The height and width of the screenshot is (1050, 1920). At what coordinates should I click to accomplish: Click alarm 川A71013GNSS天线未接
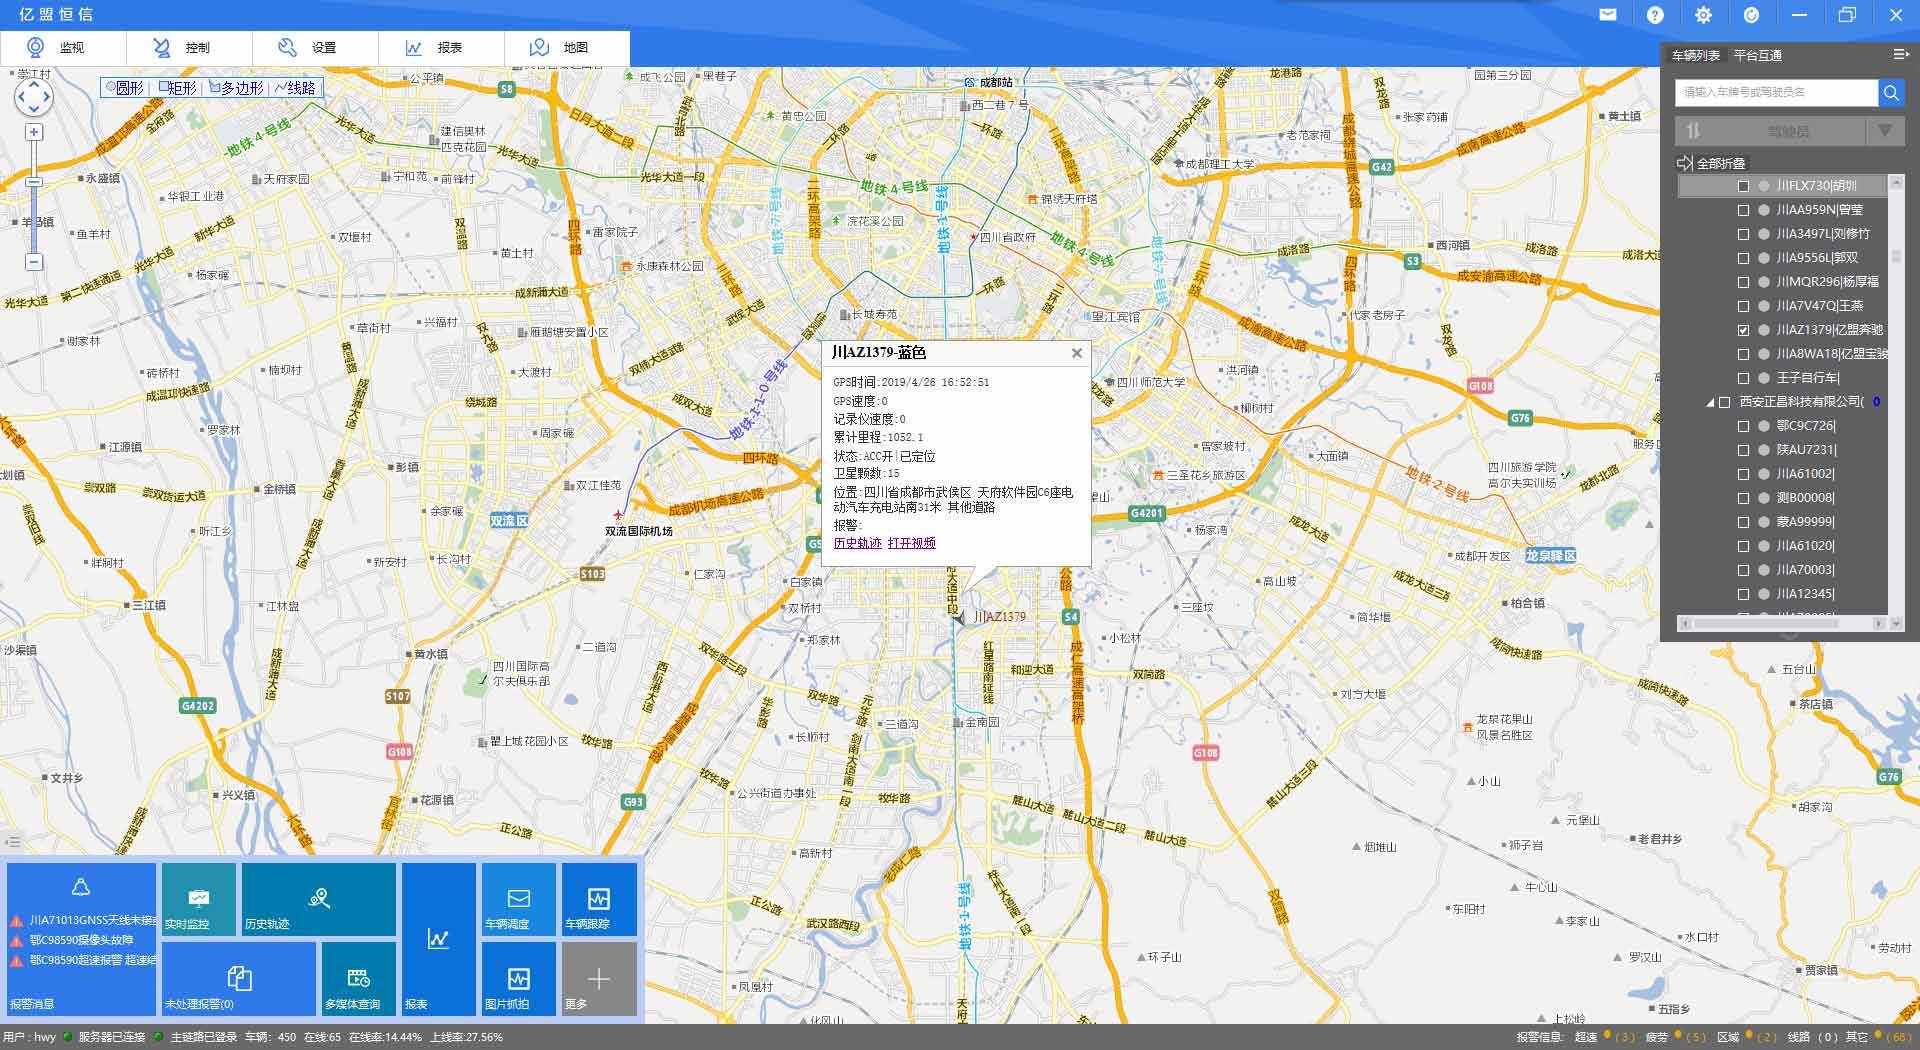coord(83,920)
